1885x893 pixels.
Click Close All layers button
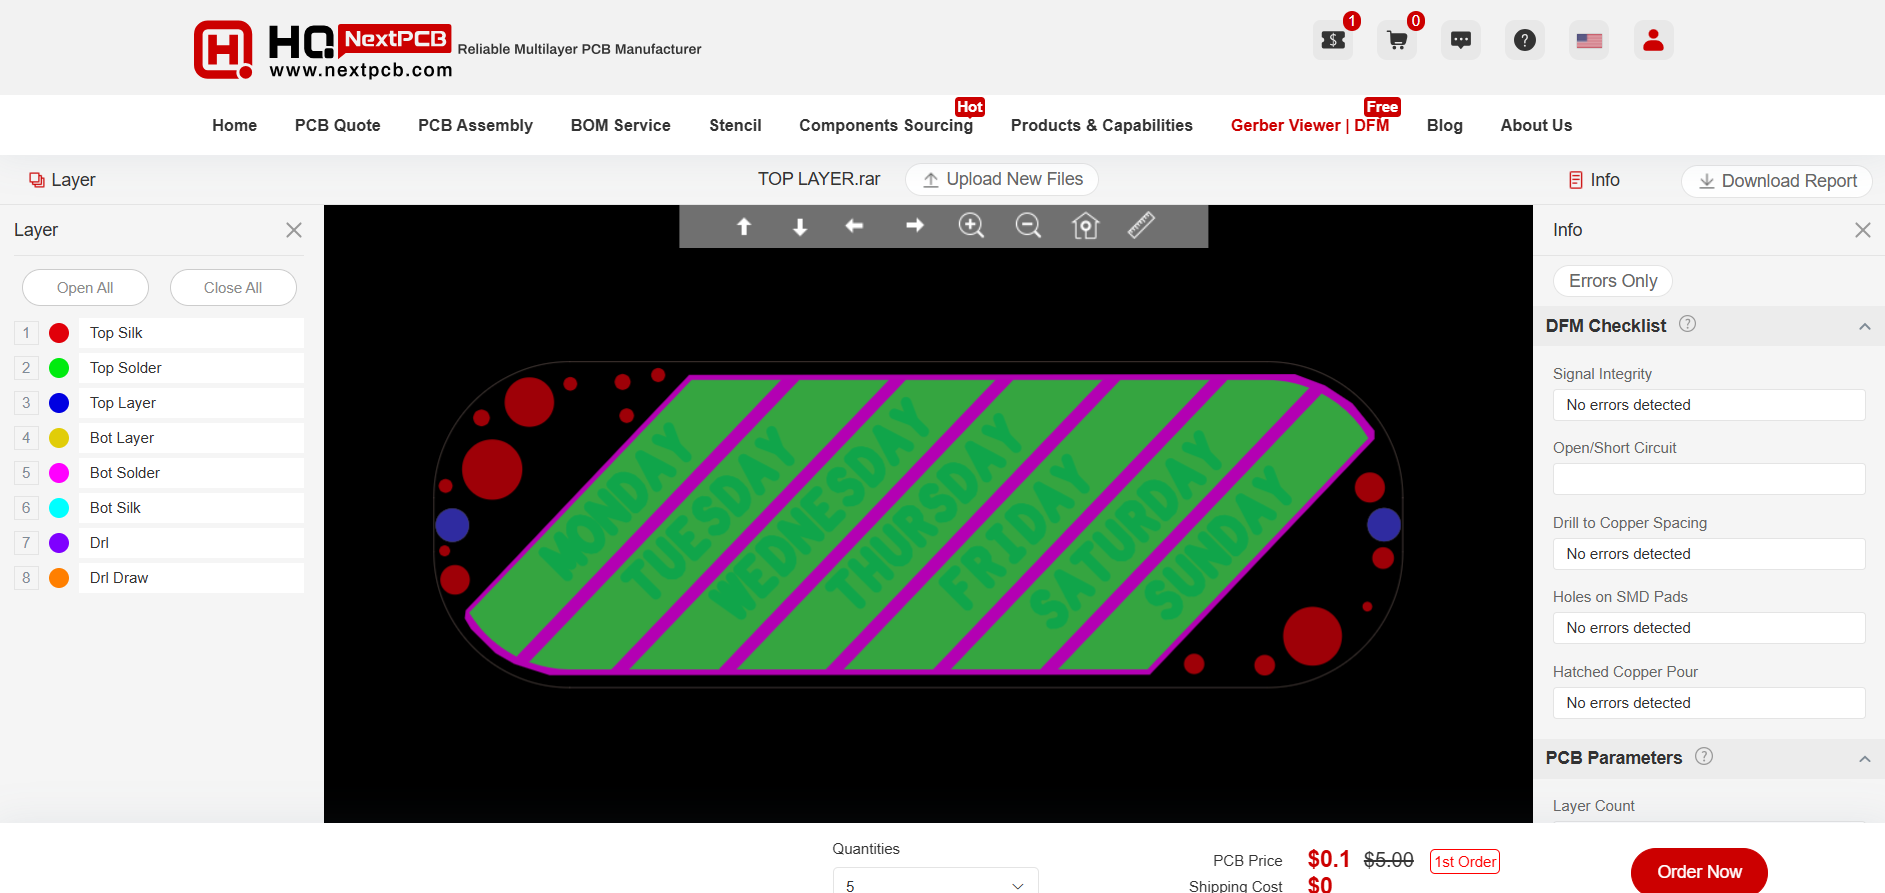pyautogui.click(x=233, y=288)
